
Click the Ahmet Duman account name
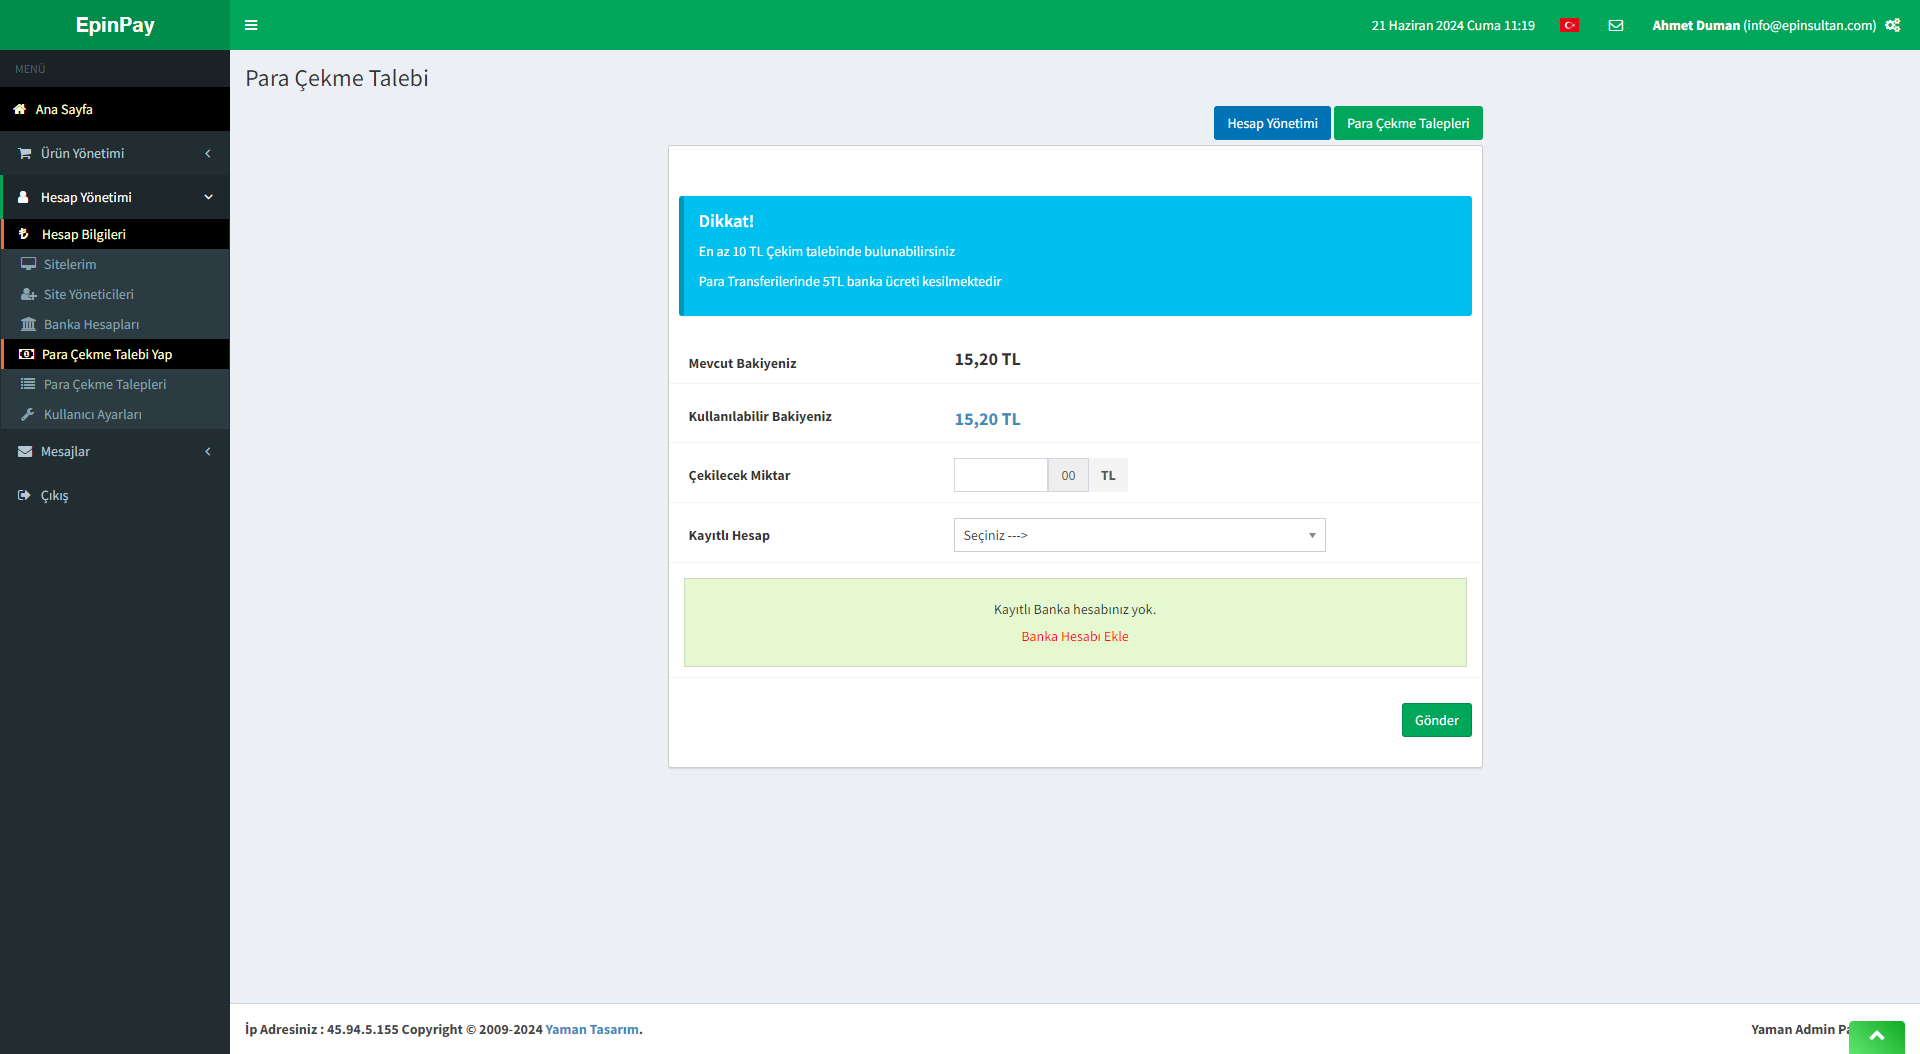[1696, 25]
